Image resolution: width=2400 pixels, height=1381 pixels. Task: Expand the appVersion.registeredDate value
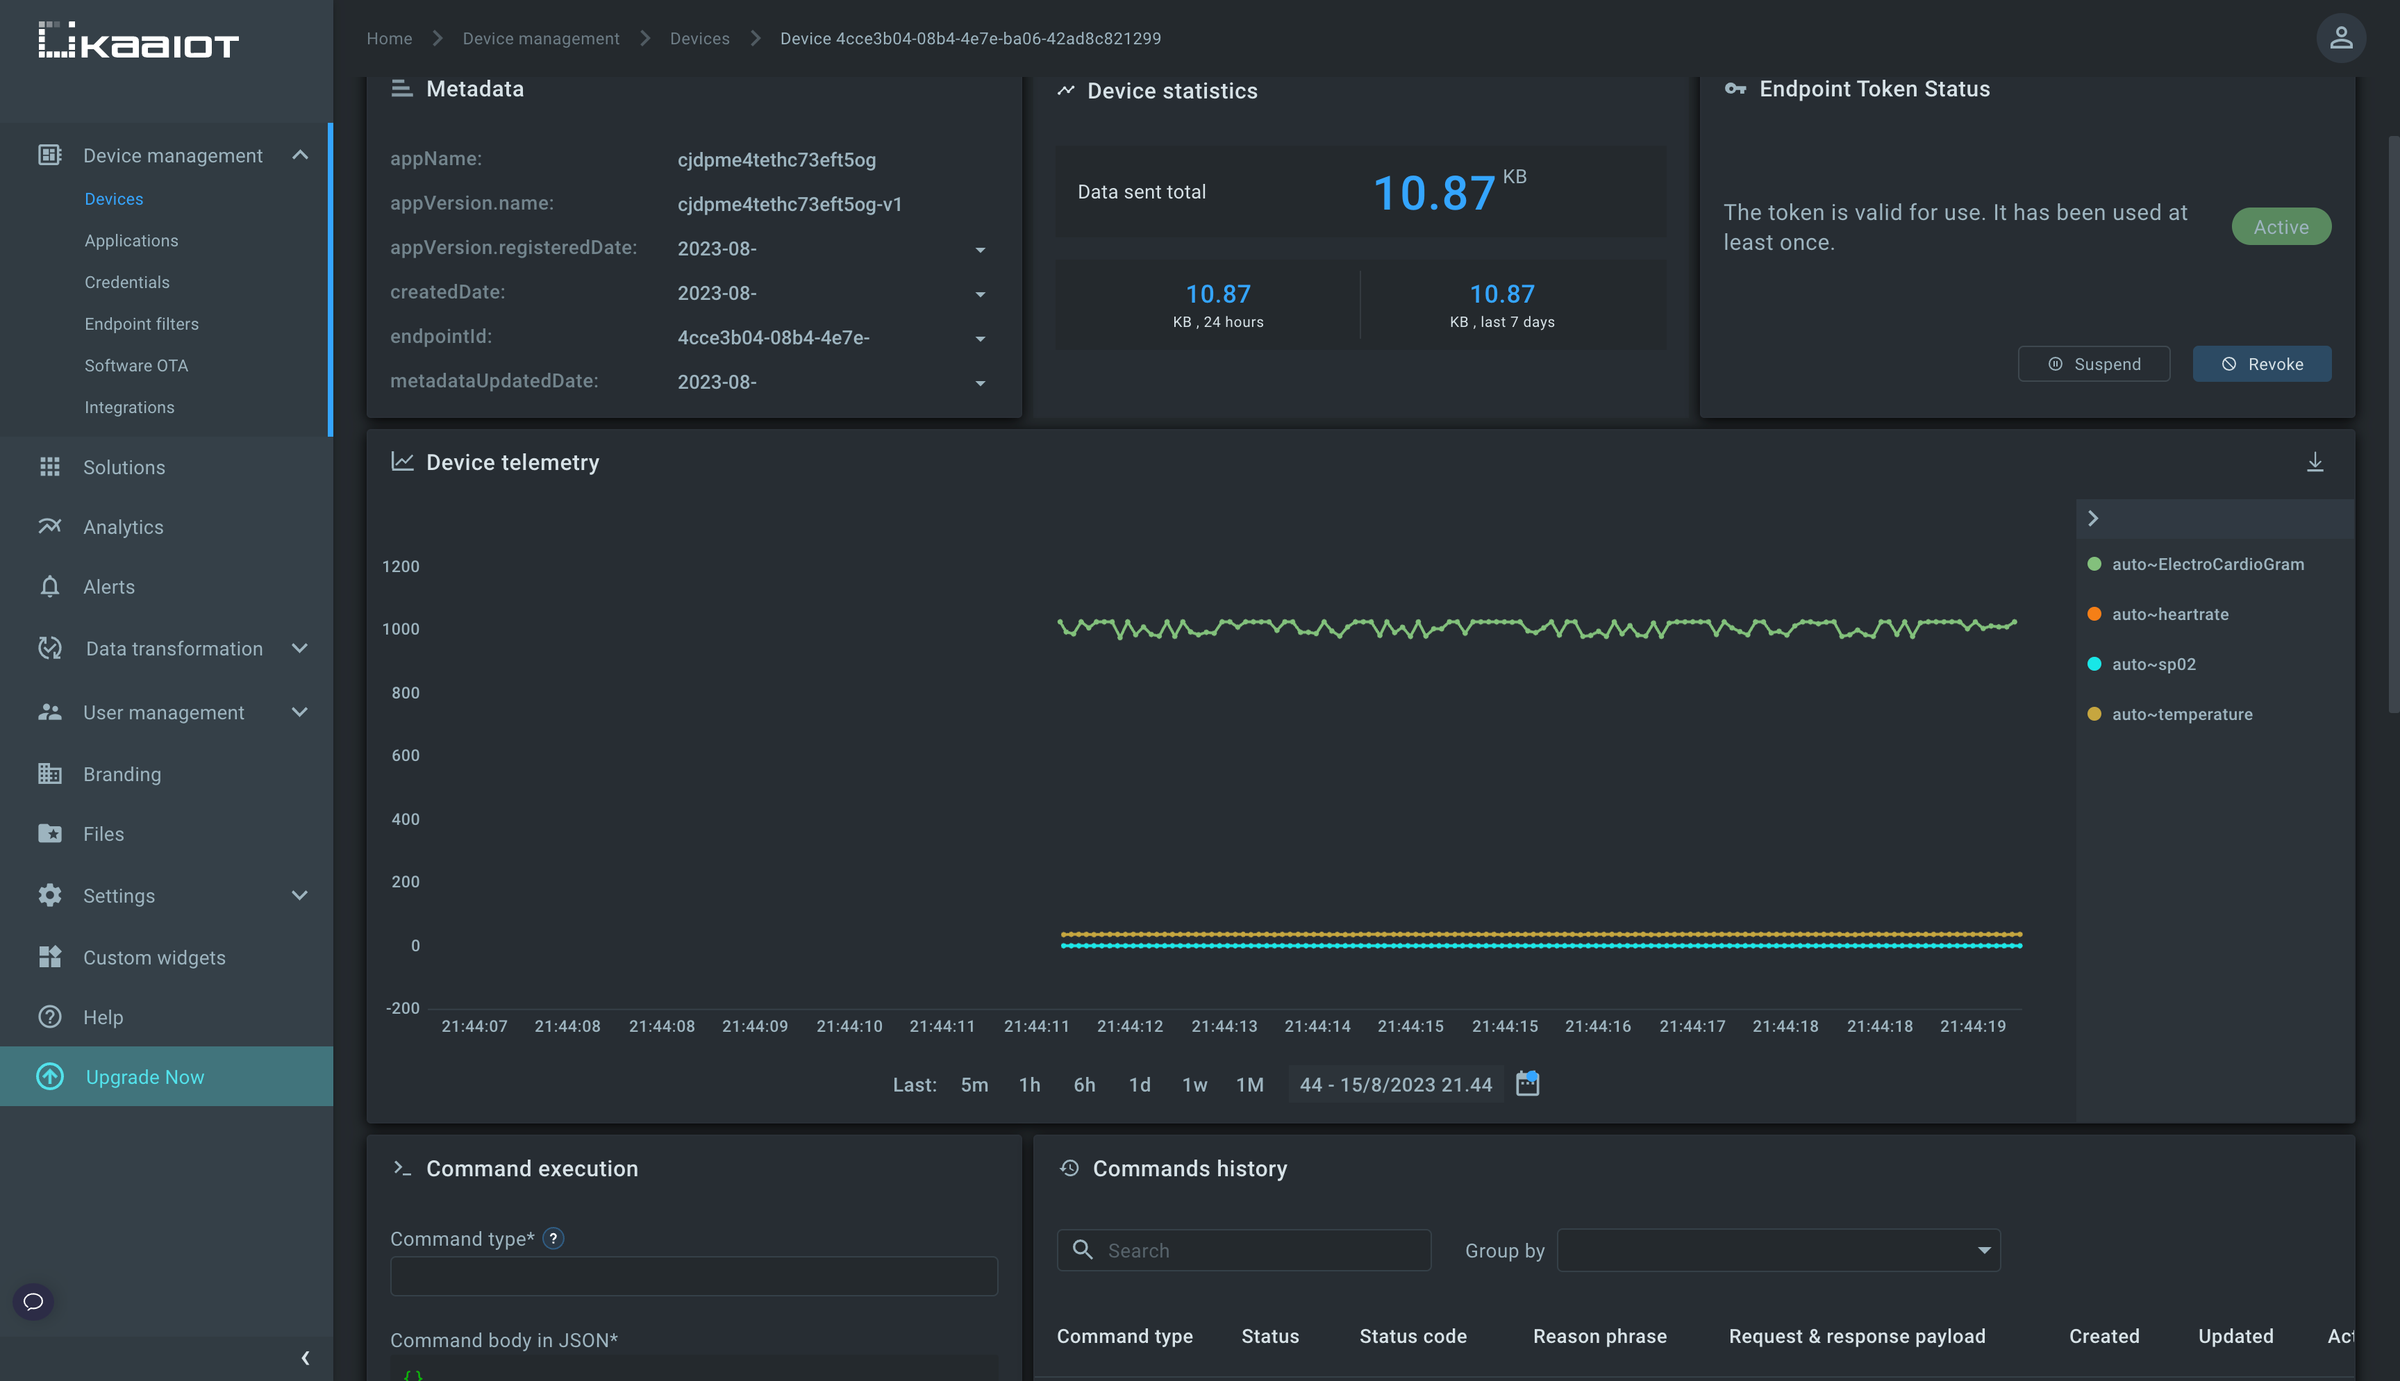pos(980,250)
